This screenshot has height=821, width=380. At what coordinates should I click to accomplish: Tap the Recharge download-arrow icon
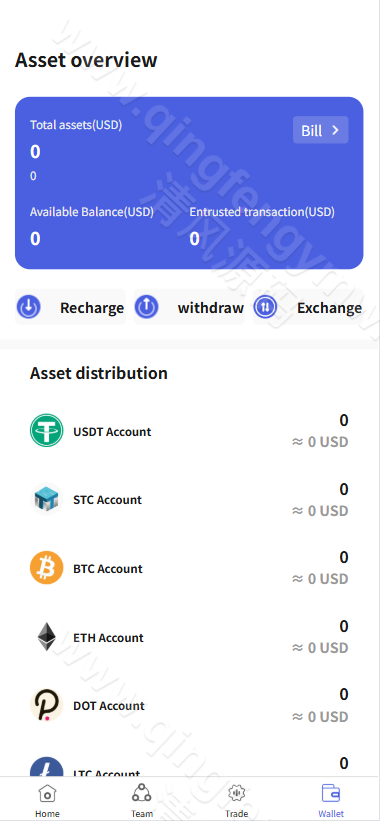(x=29, y=307)
